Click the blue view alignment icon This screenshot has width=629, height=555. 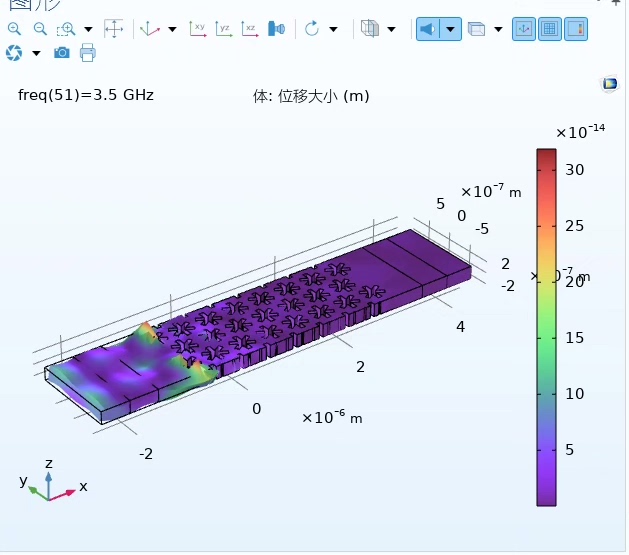click(276, 29)
